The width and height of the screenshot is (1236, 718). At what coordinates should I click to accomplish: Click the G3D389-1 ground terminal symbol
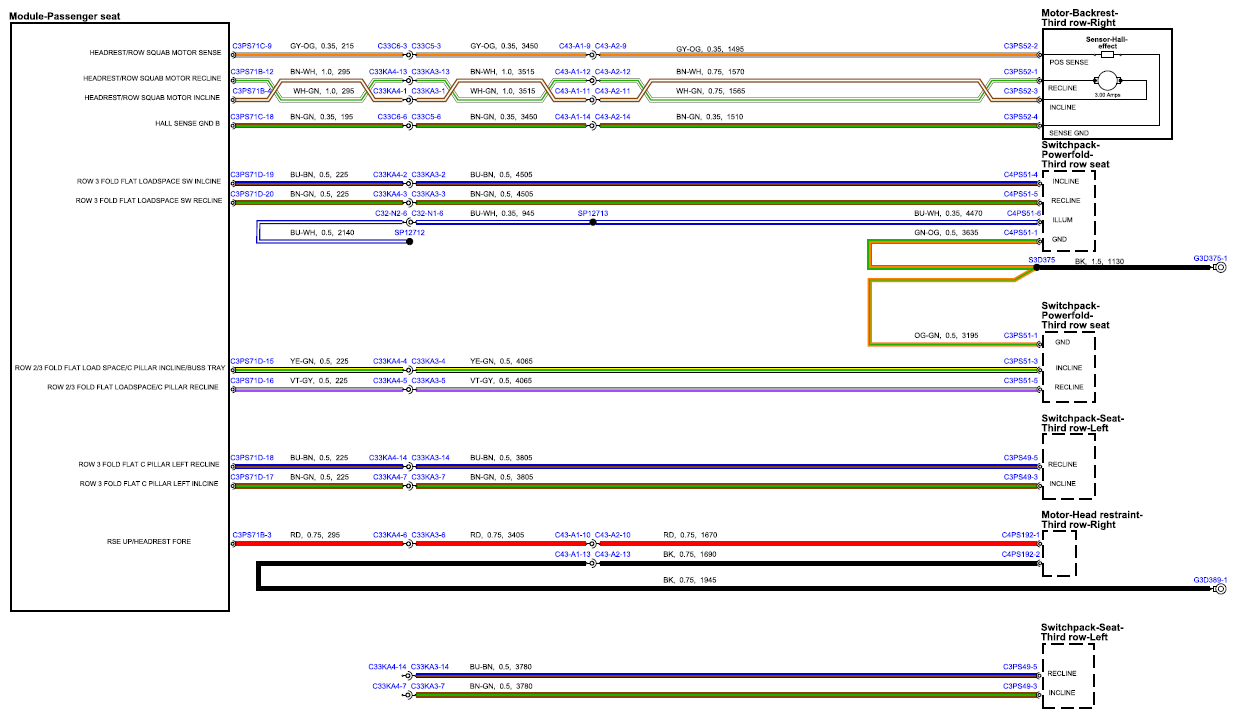coord(1220,589)
